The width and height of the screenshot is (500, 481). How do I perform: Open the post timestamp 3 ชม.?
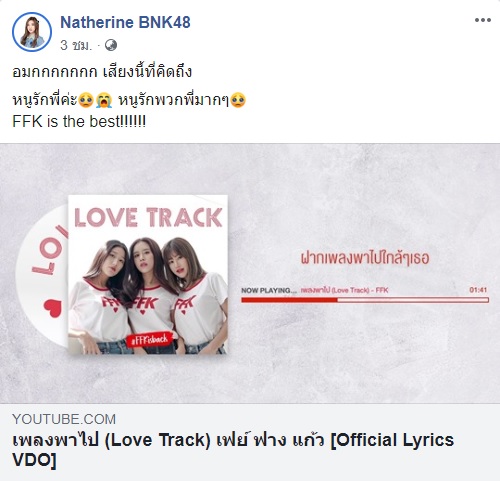click(x=76, y=45)
